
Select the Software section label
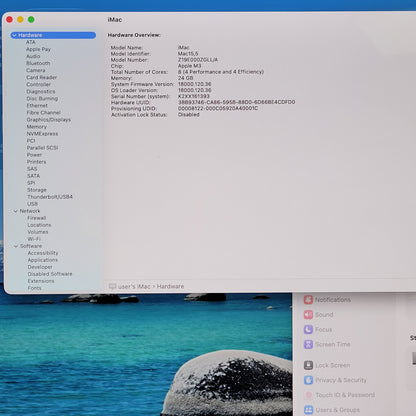tap(31, 246)
